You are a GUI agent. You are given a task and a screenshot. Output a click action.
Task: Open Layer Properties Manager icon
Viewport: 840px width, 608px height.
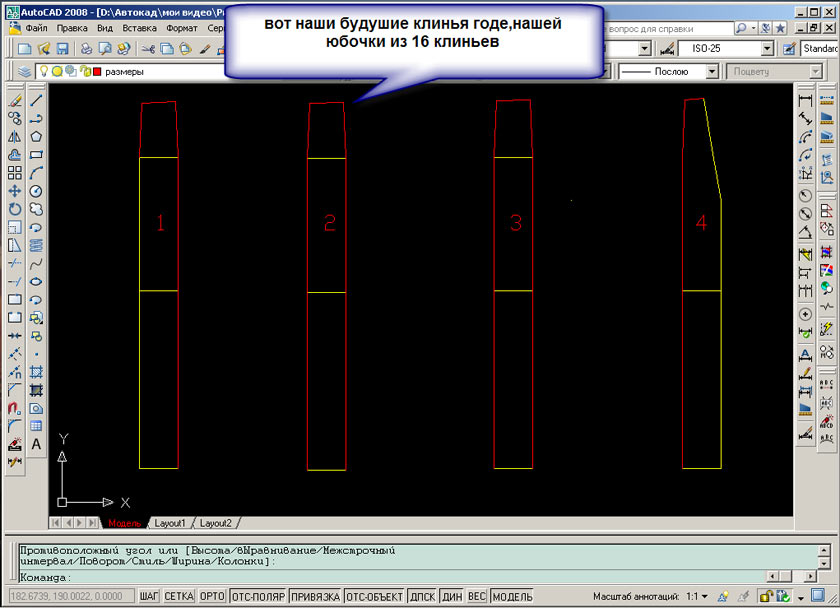click(25, 72)
